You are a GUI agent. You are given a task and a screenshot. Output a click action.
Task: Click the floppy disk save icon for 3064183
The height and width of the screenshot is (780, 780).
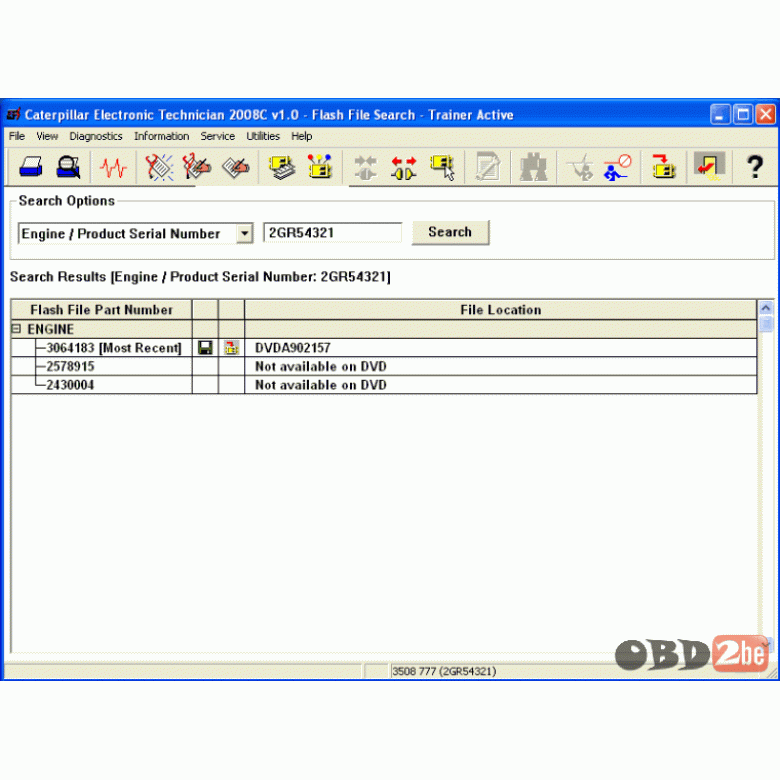[205, 348]
